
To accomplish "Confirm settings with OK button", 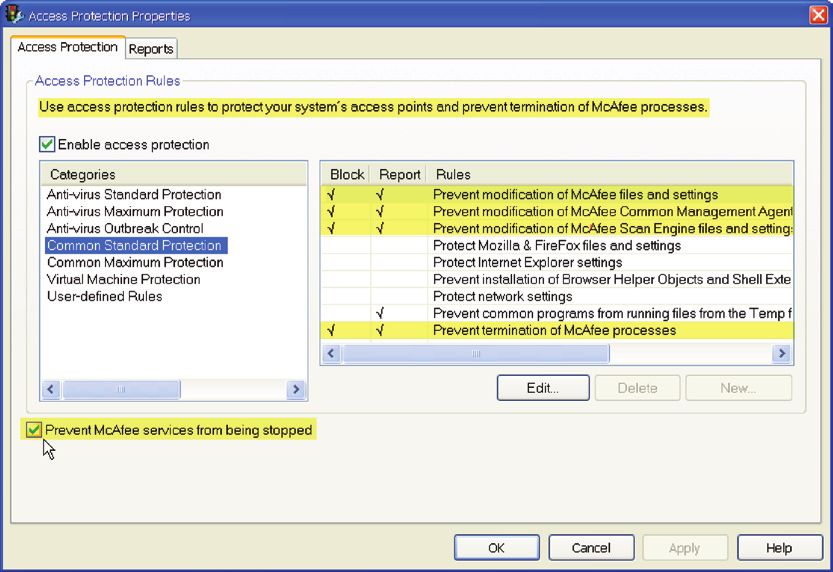I will [x=497, y=548].
